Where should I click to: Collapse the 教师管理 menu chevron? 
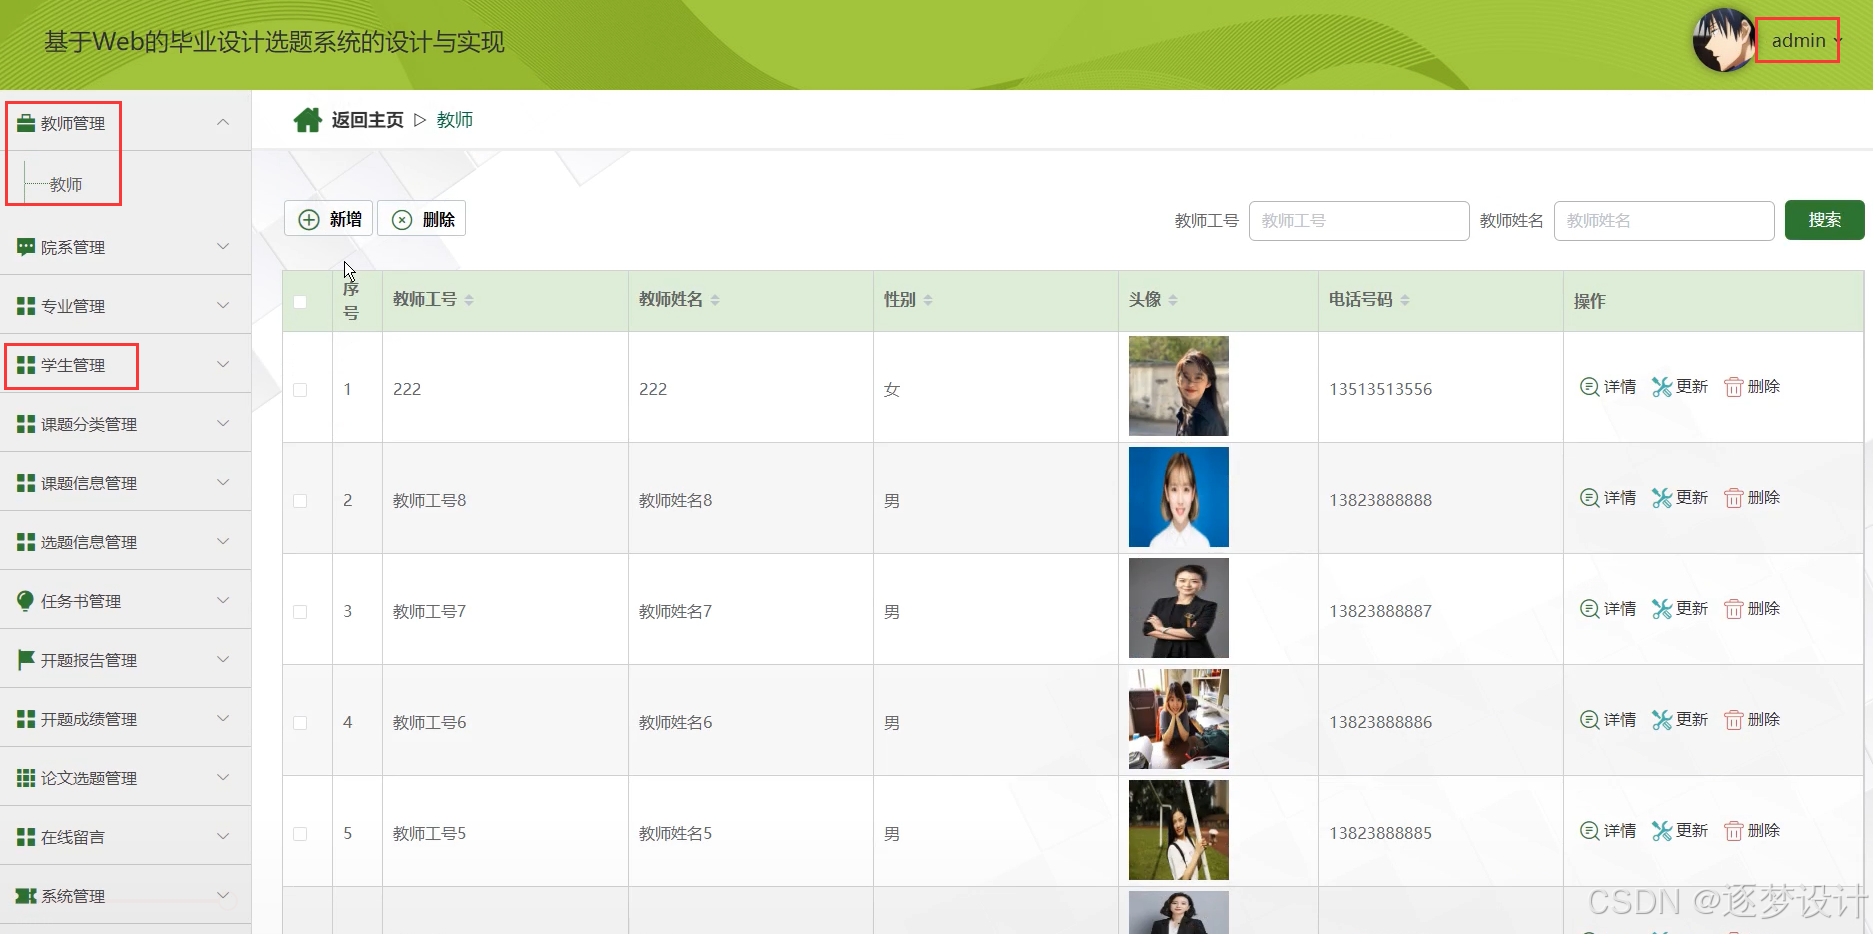[223, 122]
